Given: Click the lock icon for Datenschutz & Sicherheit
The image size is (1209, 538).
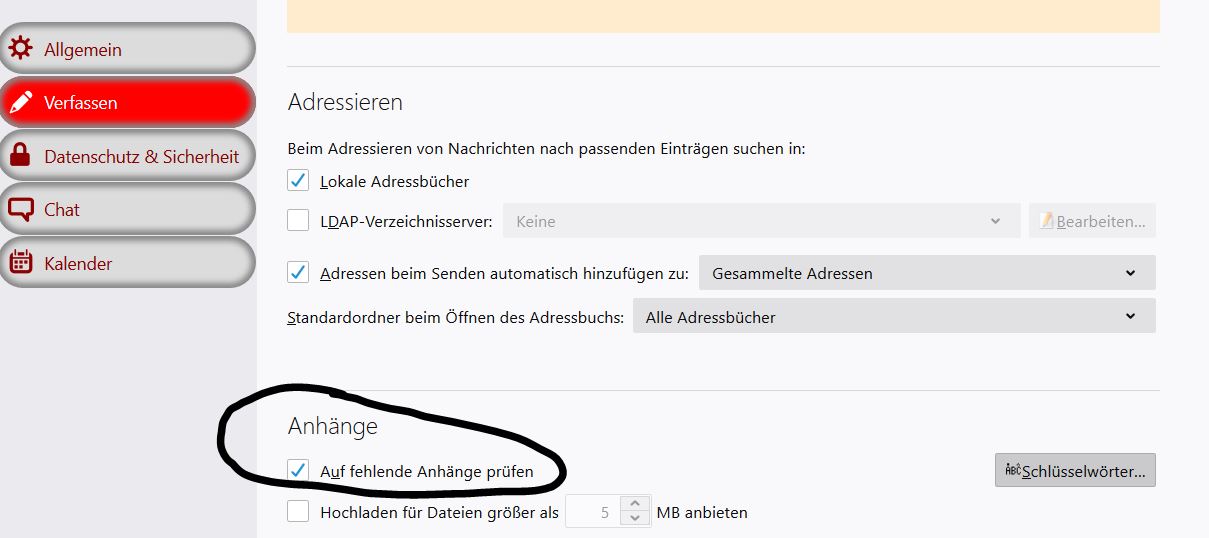Looking at the screenshot, I should (20, 156).
